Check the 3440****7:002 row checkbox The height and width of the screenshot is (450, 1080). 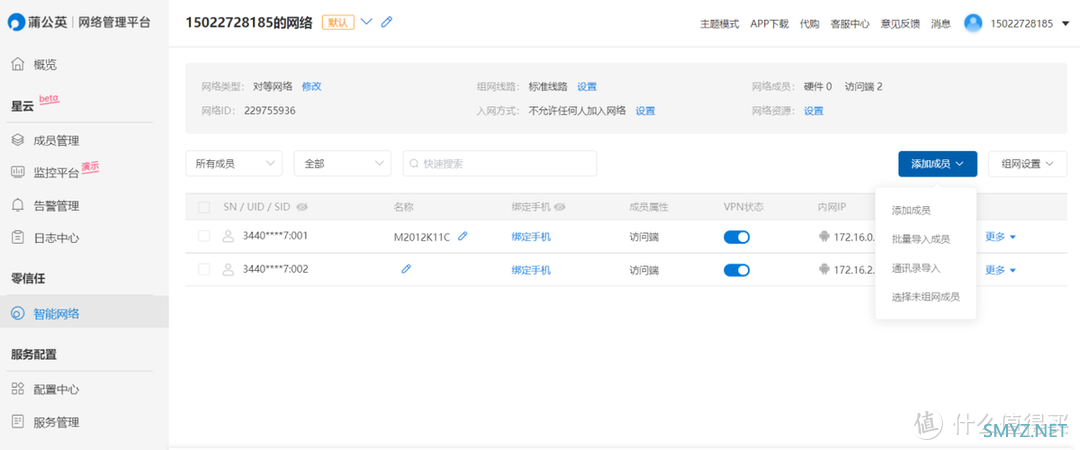pos(204,269)
